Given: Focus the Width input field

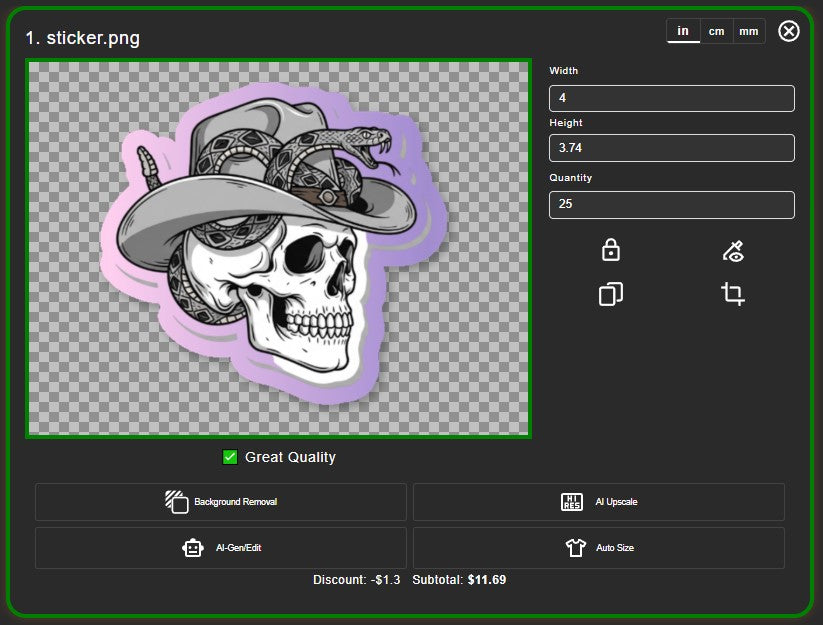Looking at the screenshot, I should [671, 98].
